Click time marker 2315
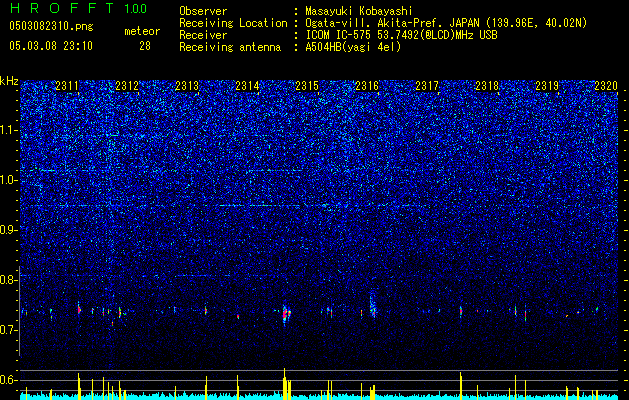The image size is (629, 400). [x=307, y=86]
